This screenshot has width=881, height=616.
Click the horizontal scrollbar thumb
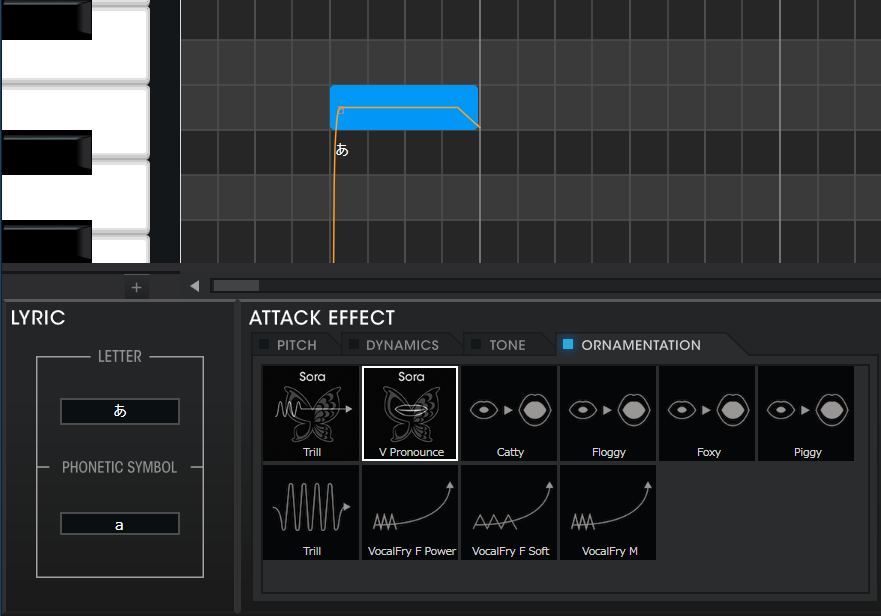point(236,286)
